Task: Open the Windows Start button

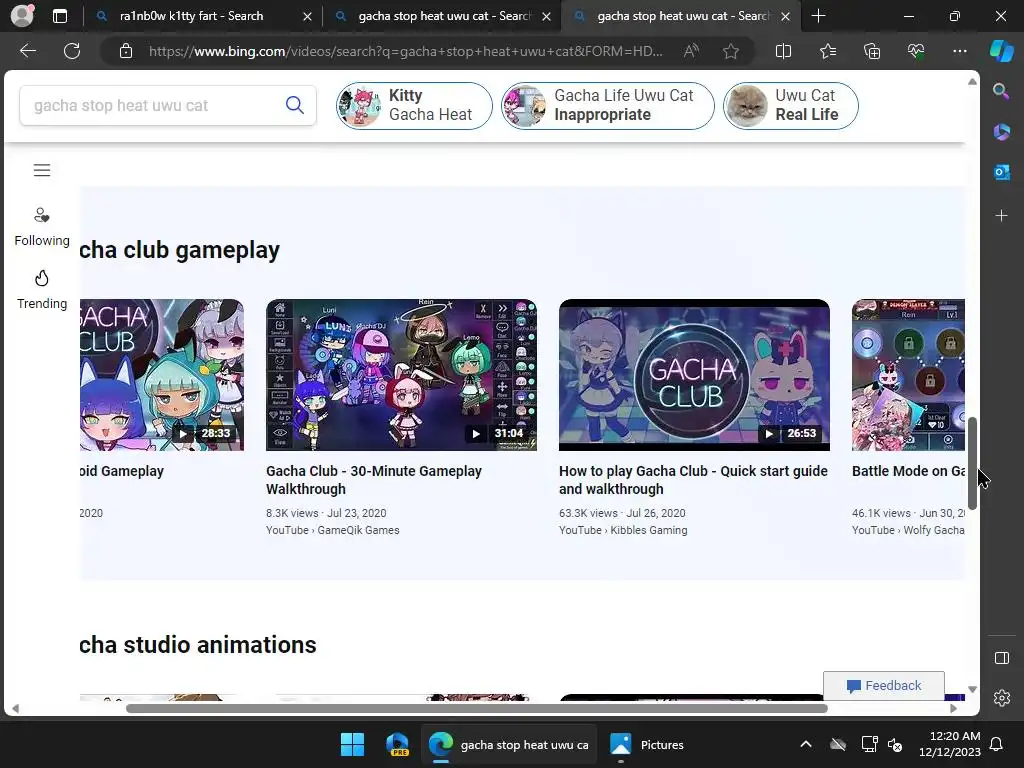Action: click(353, 744)
